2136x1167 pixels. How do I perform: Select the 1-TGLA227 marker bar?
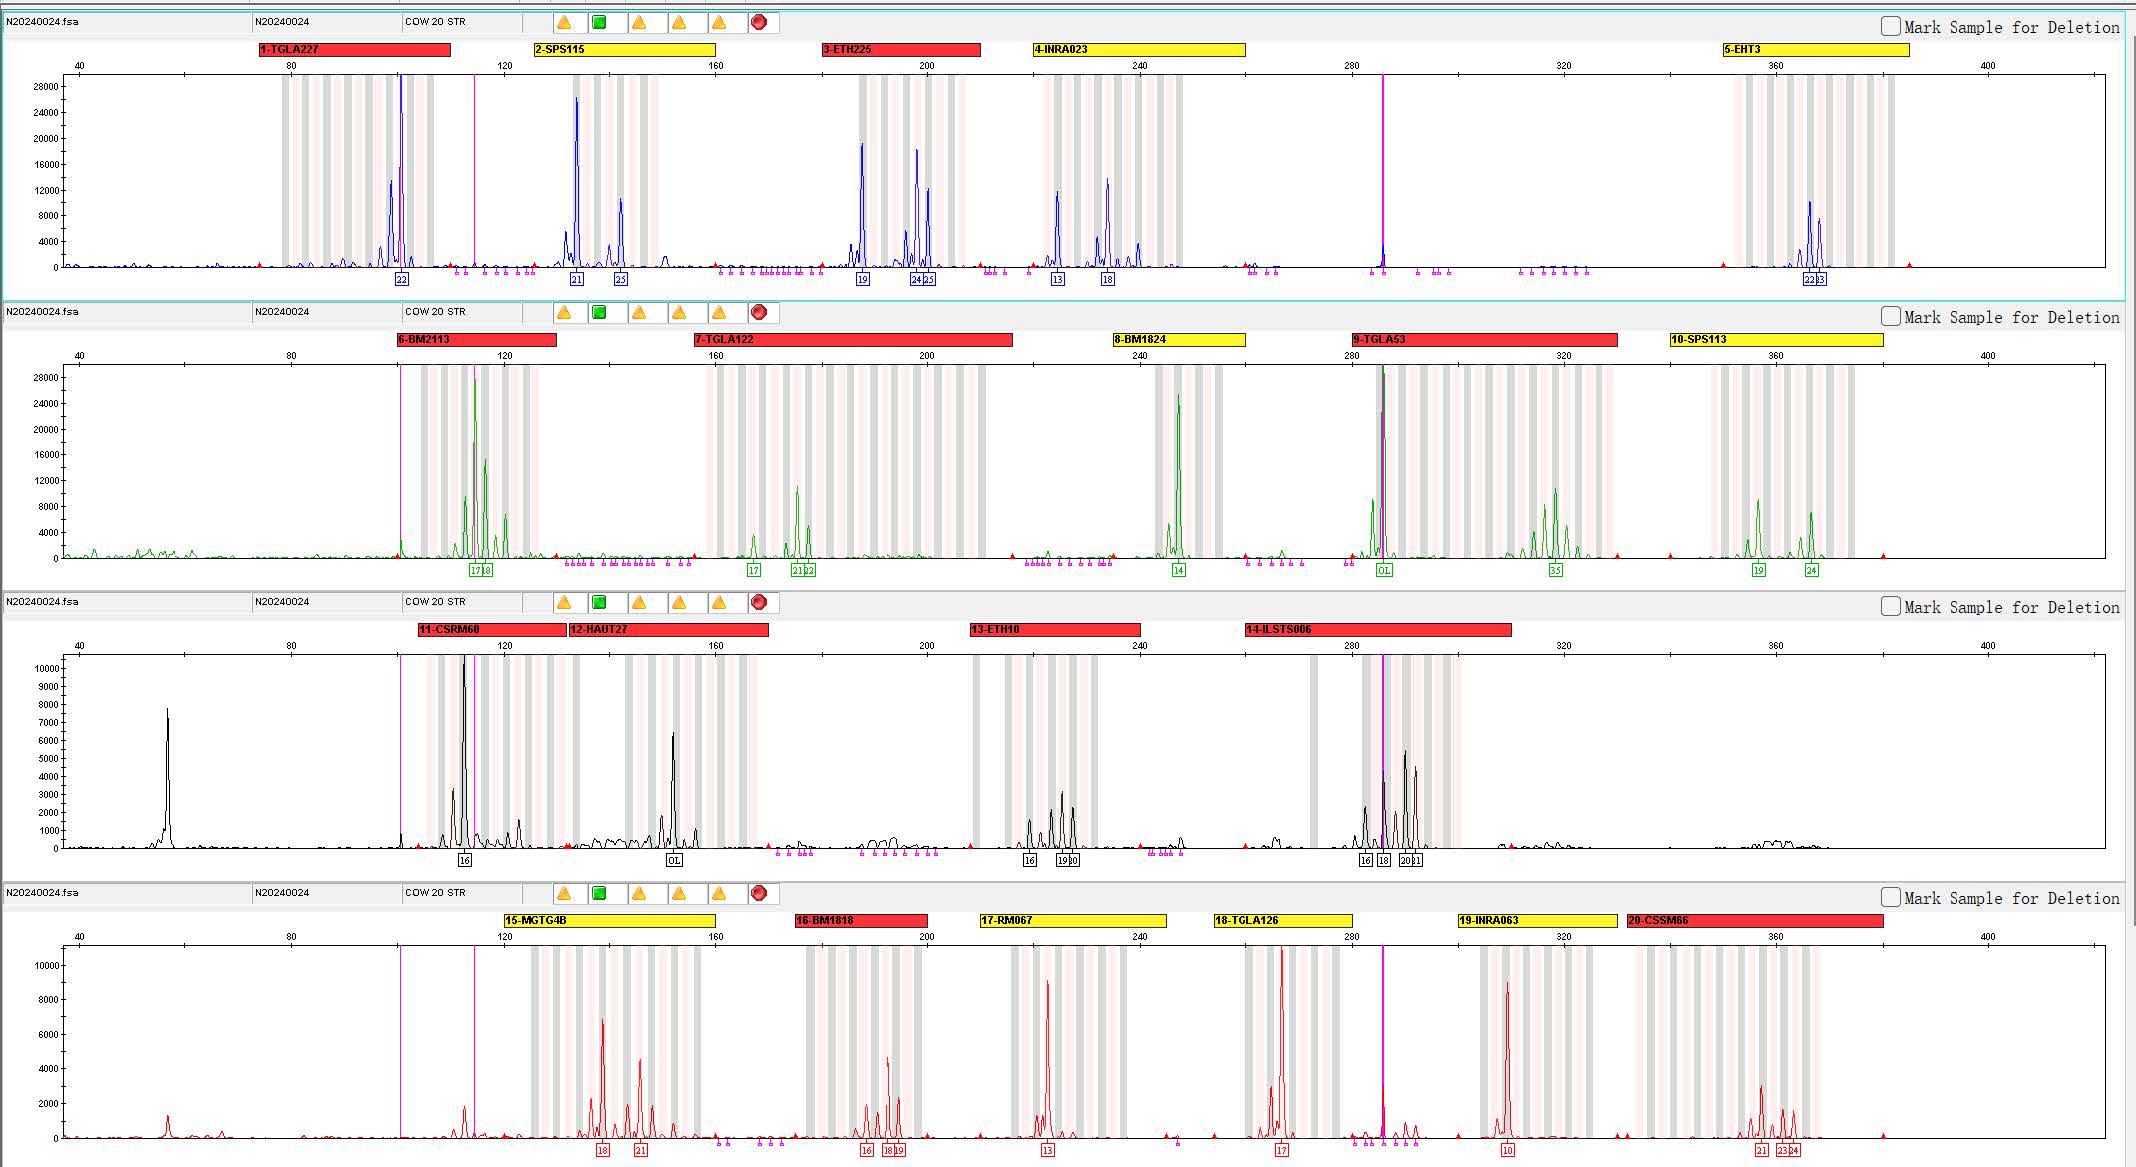354,50
